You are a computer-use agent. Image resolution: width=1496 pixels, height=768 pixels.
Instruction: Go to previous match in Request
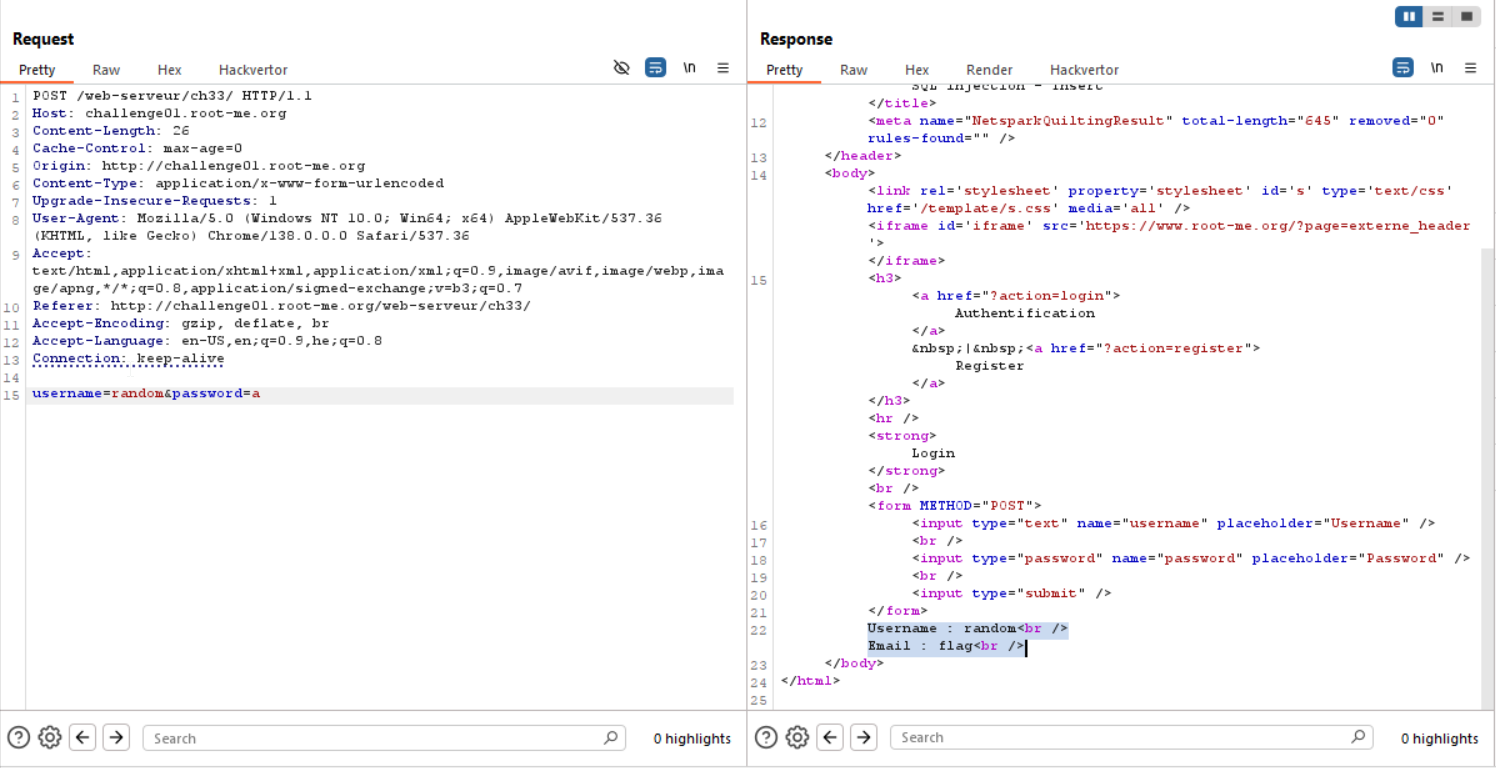tap(83, 738)
